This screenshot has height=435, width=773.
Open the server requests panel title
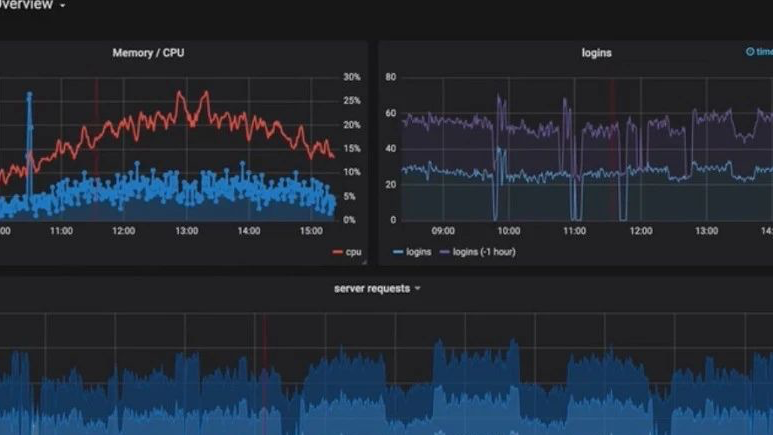click(x=372, y=289)
